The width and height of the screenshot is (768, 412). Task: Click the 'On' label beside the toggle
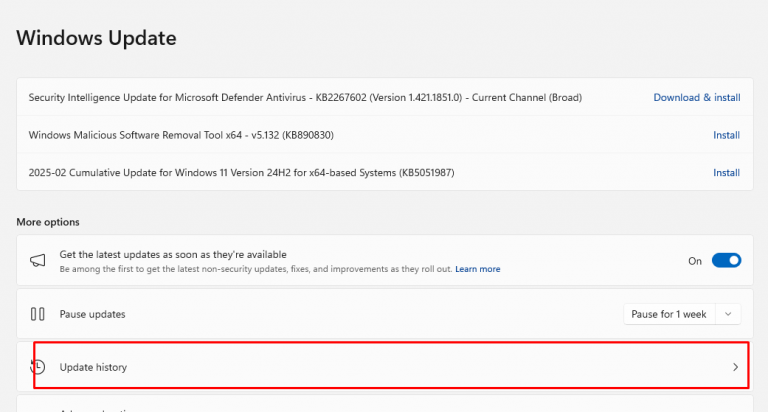coord(695,261)
